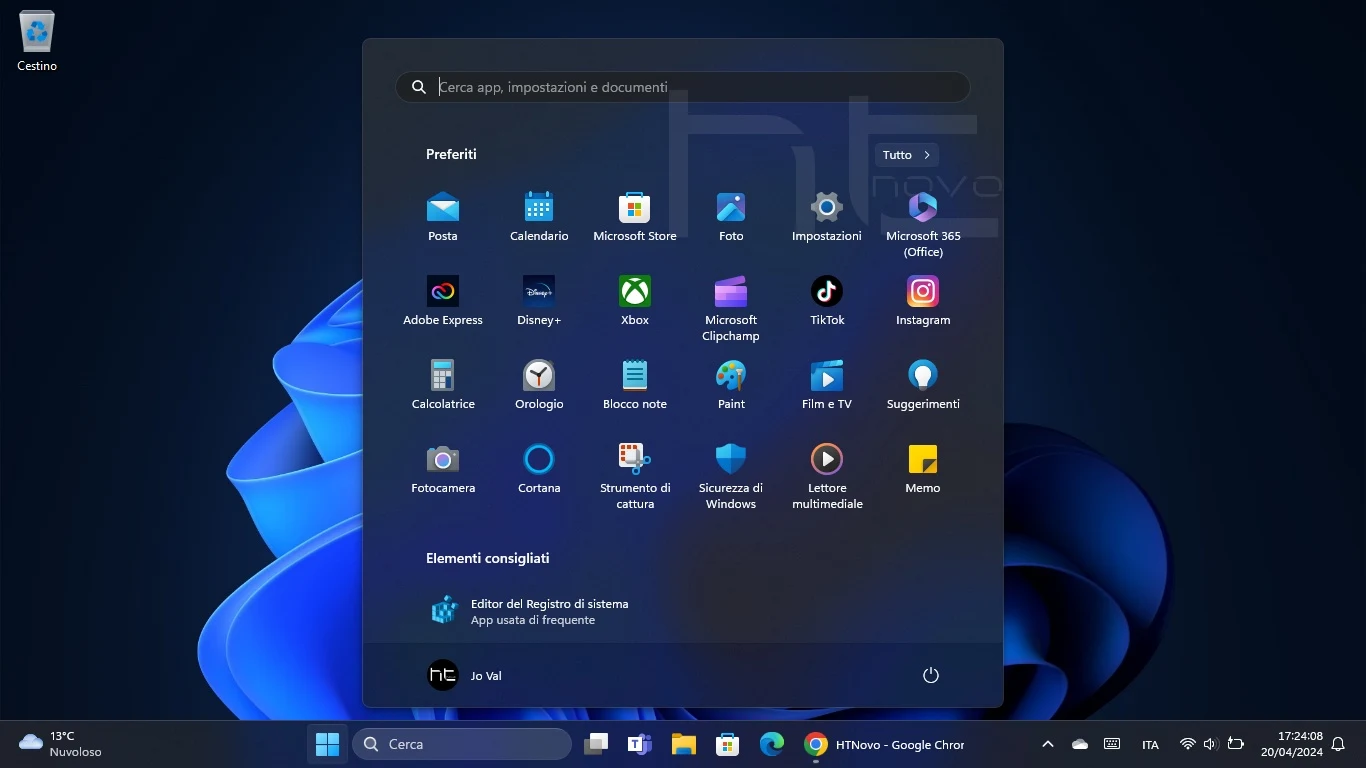Image resolution: width=1366 pixels, height=768 pixels.
Task: Click ITA language indicator
Action: [1150, 745]
